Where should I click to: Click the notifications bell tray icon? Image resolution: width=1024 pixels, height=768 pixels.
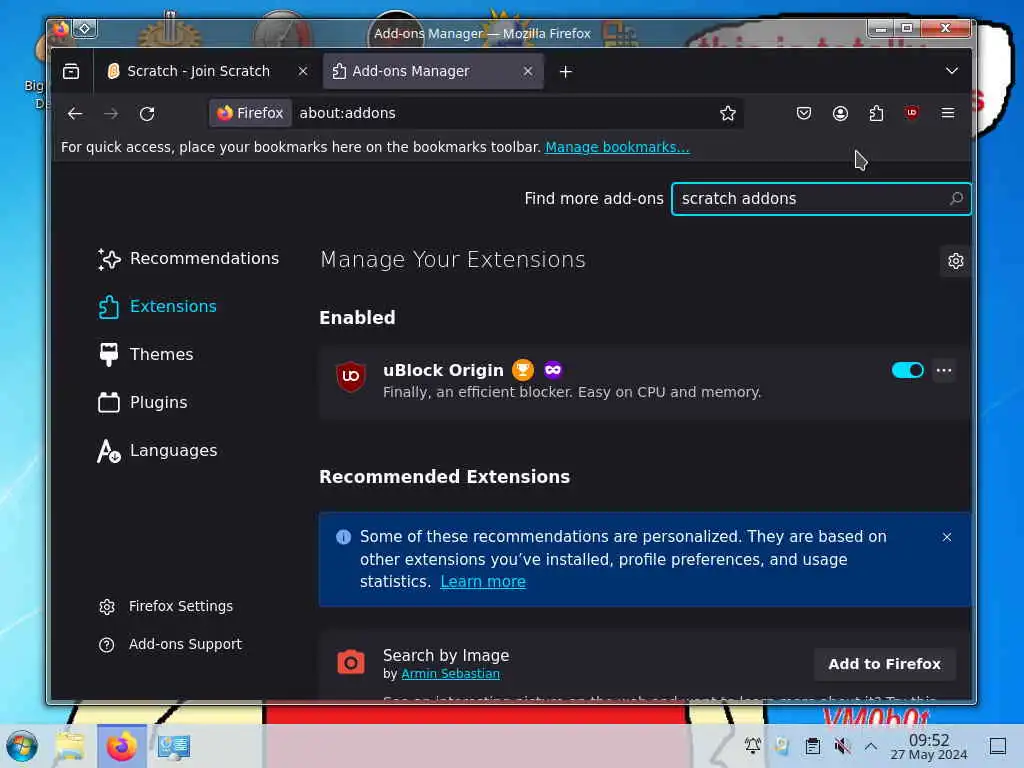point(753,745)
